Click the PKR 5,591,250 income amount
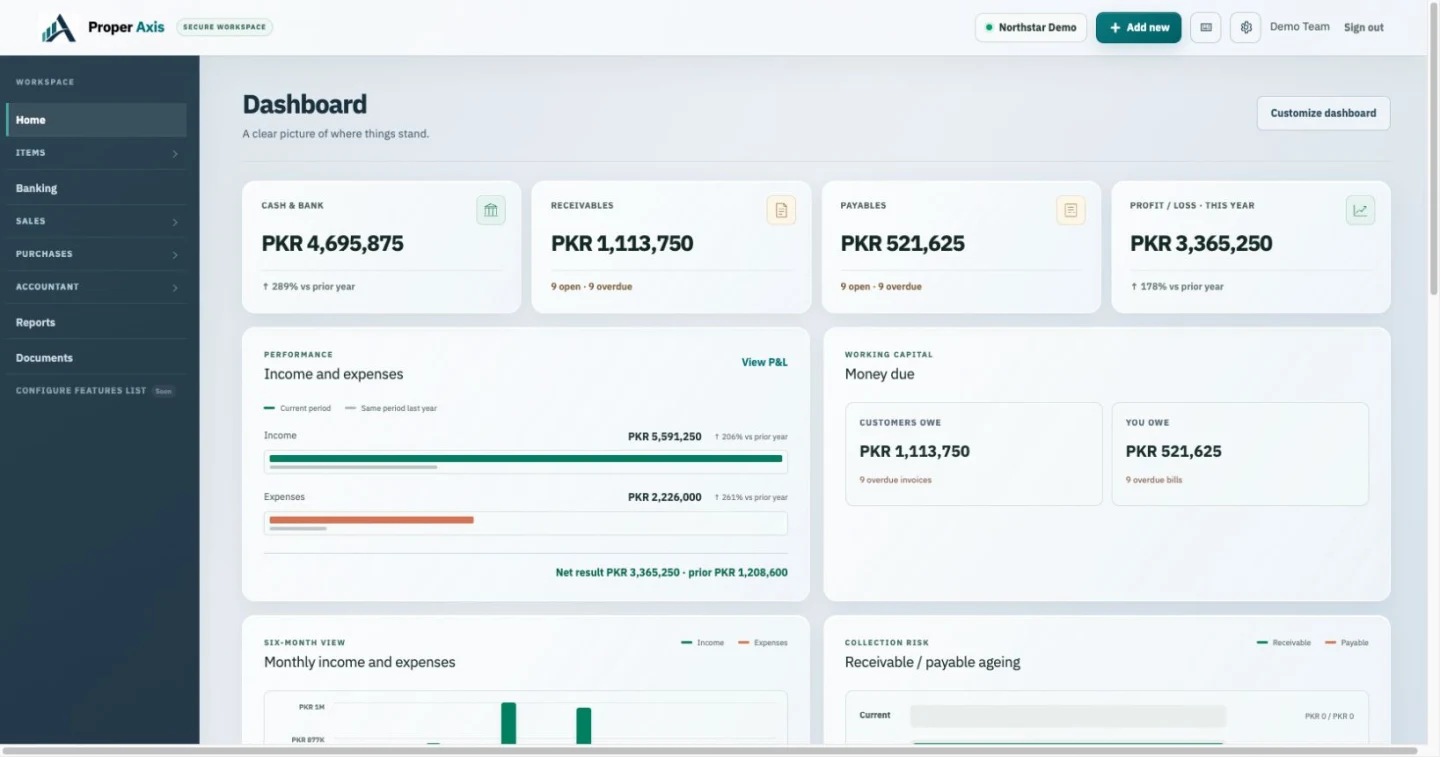The height and width of the screenshot is (757, 1440). [665, 437]
